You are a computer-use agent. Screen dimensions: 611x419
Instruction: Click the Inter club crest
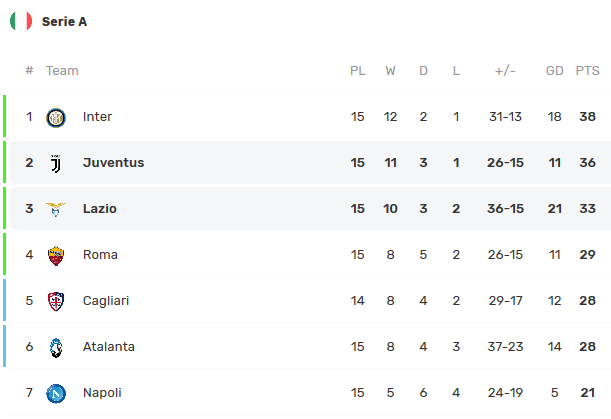pyautogui.click(x=56, y=117)
